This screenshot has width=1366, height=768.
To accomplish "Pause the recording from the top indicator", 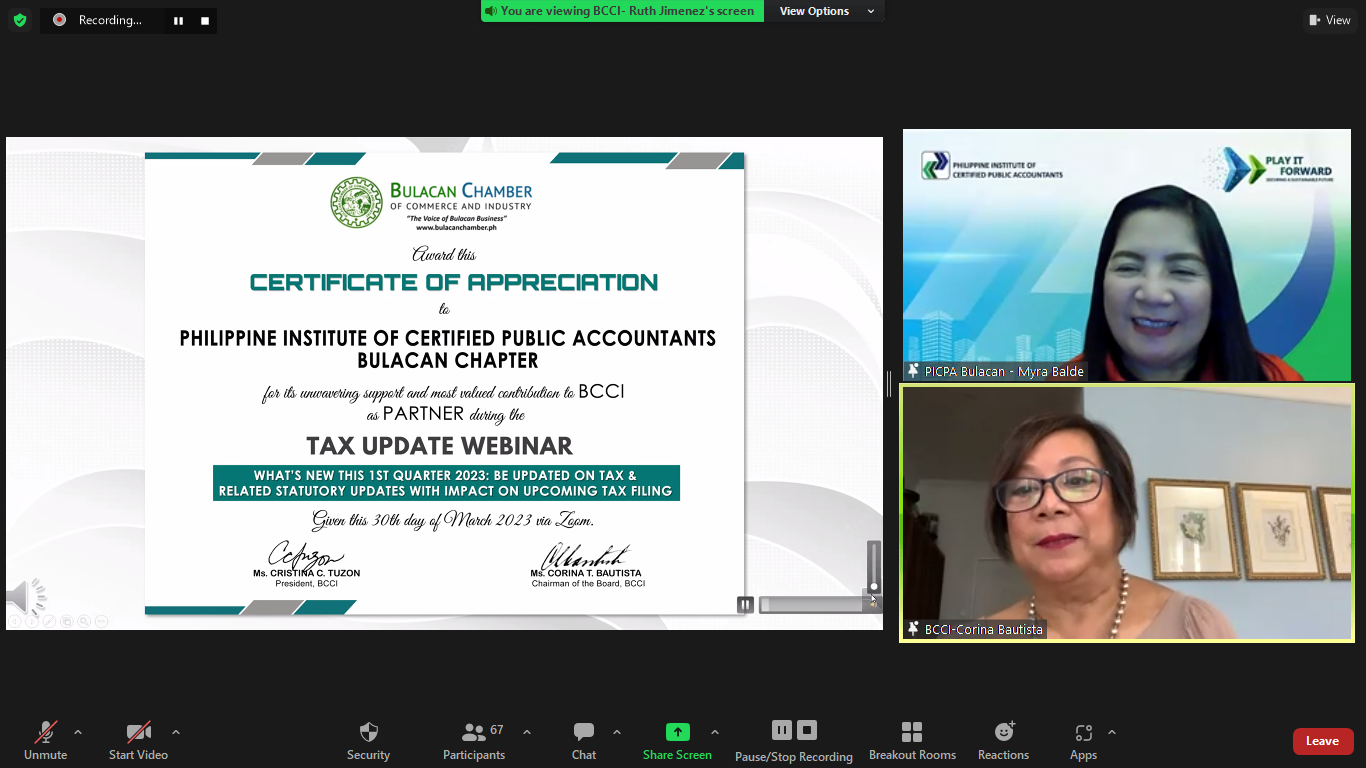I will (178, 20).
